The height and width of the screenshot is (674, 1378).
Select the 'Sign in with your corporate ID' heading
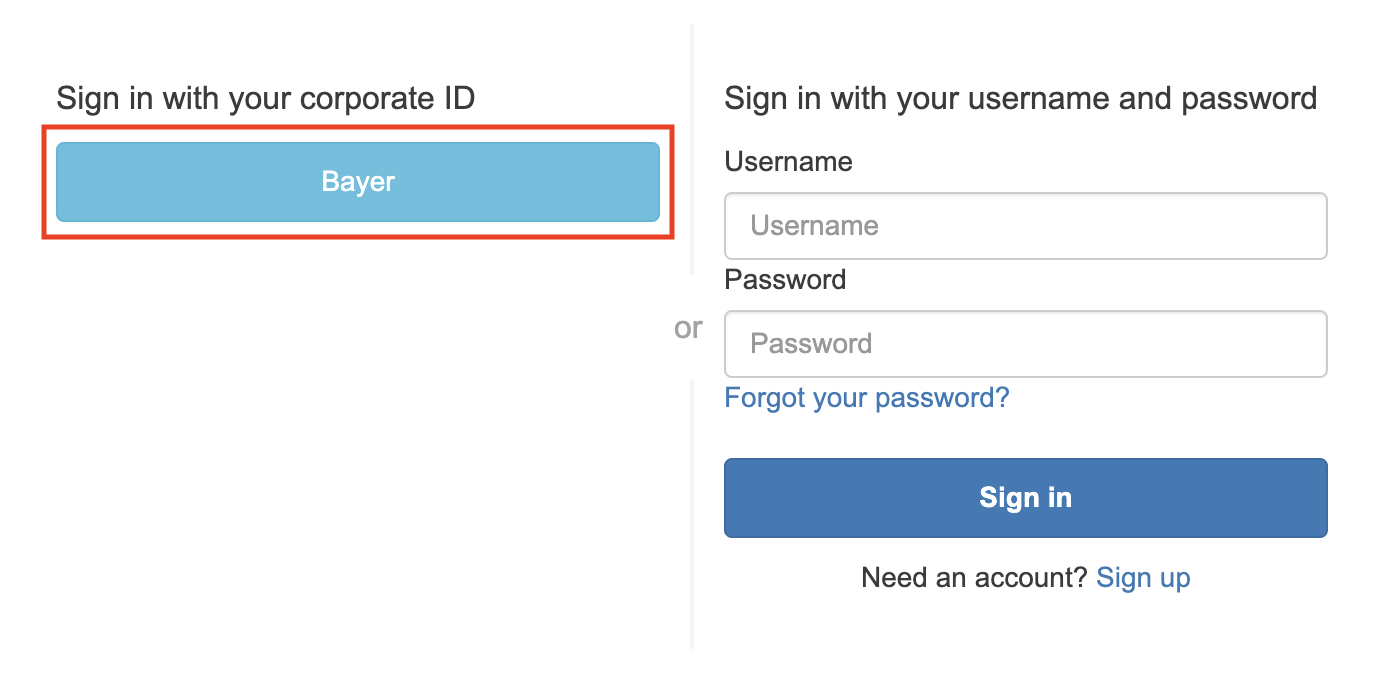click(x=265, y=99)
